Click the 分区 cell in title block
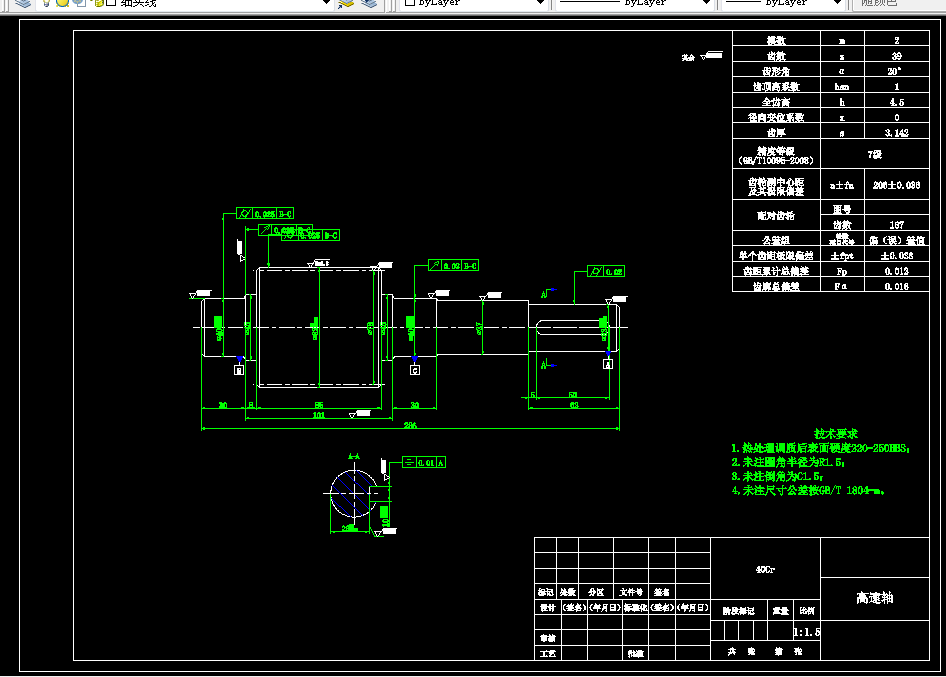 [596, 592]
